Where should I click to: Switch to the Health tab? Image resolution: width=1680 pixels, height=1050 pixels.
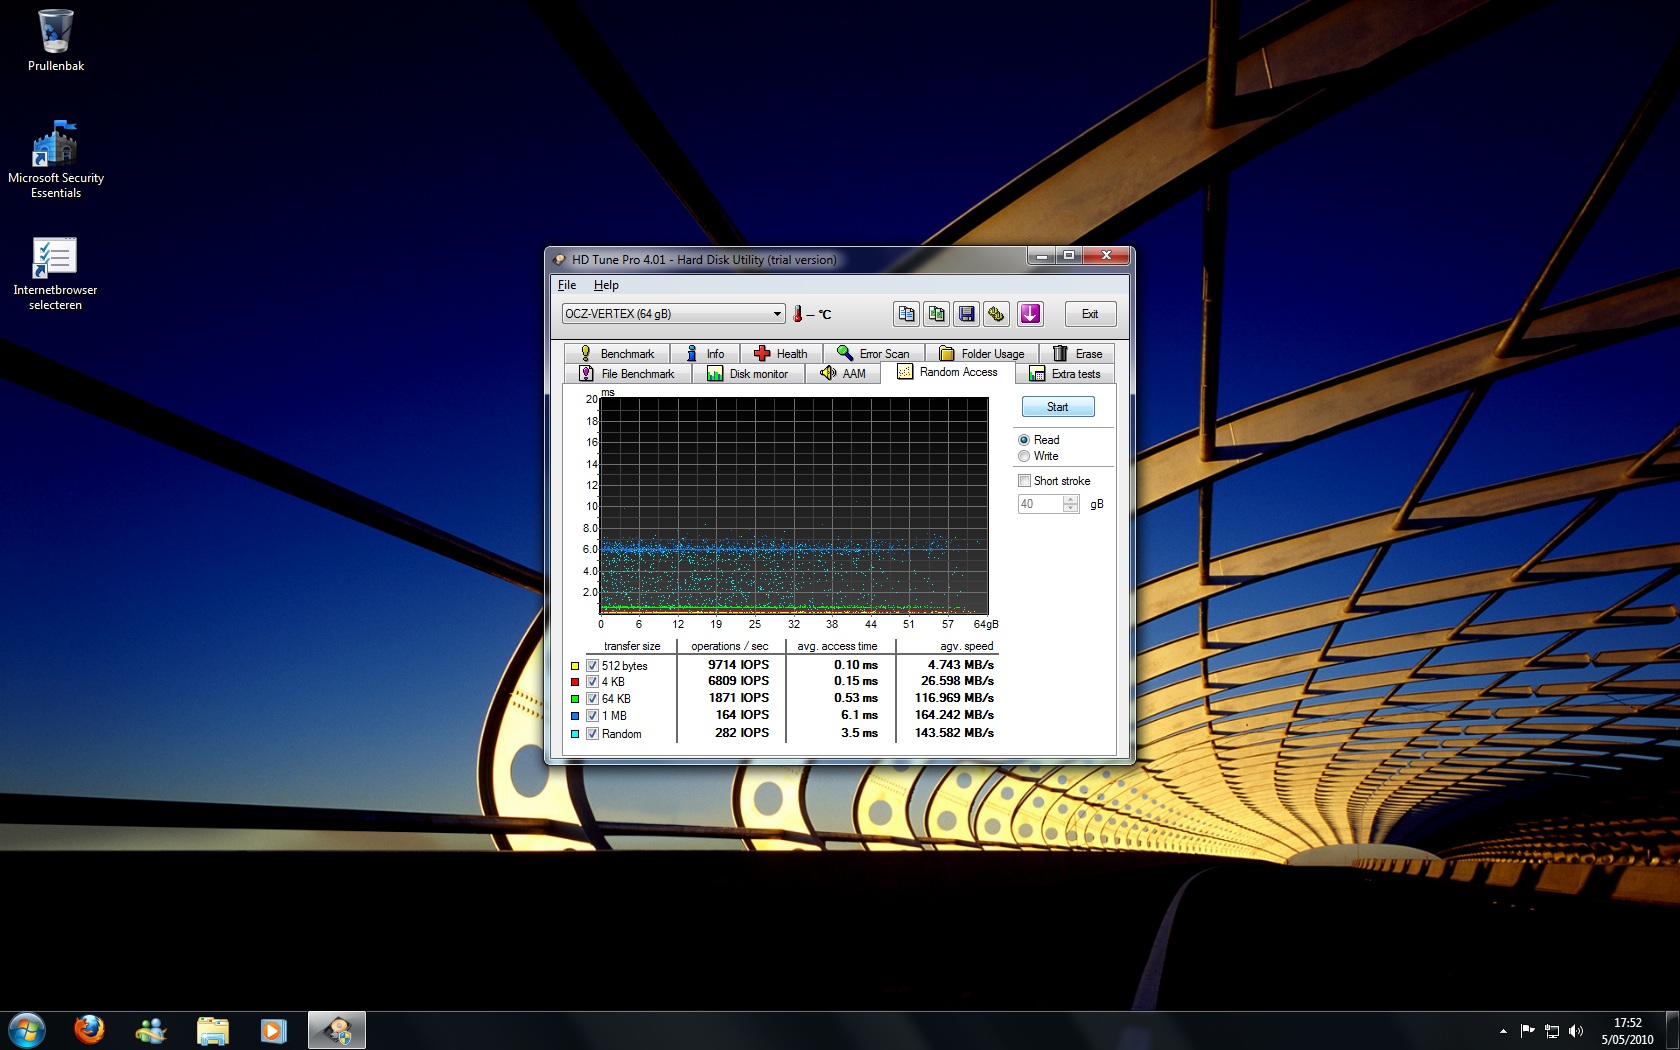781,354
